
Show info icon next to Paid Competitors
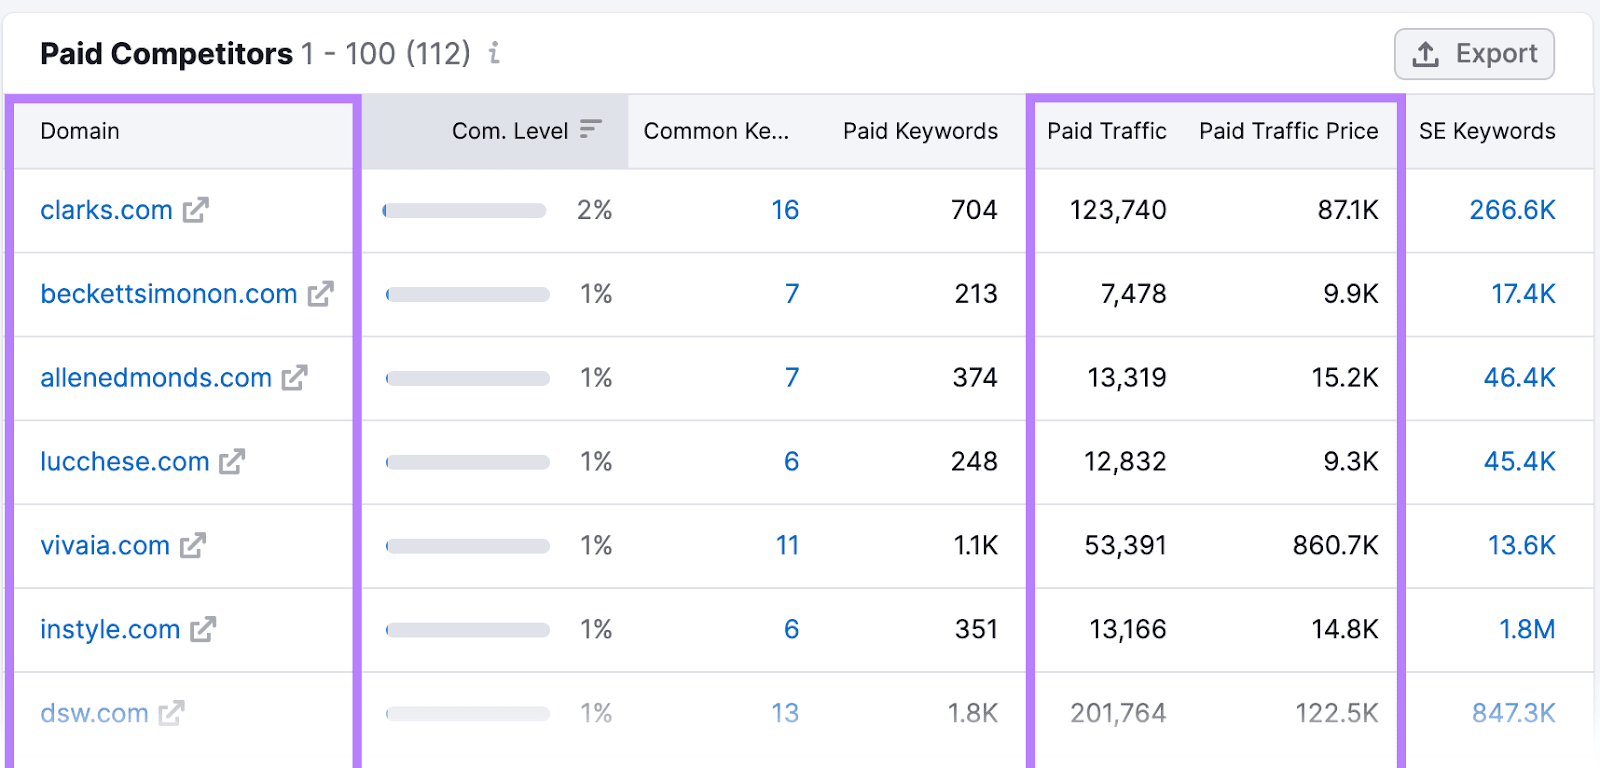click(x=494, y=53)
